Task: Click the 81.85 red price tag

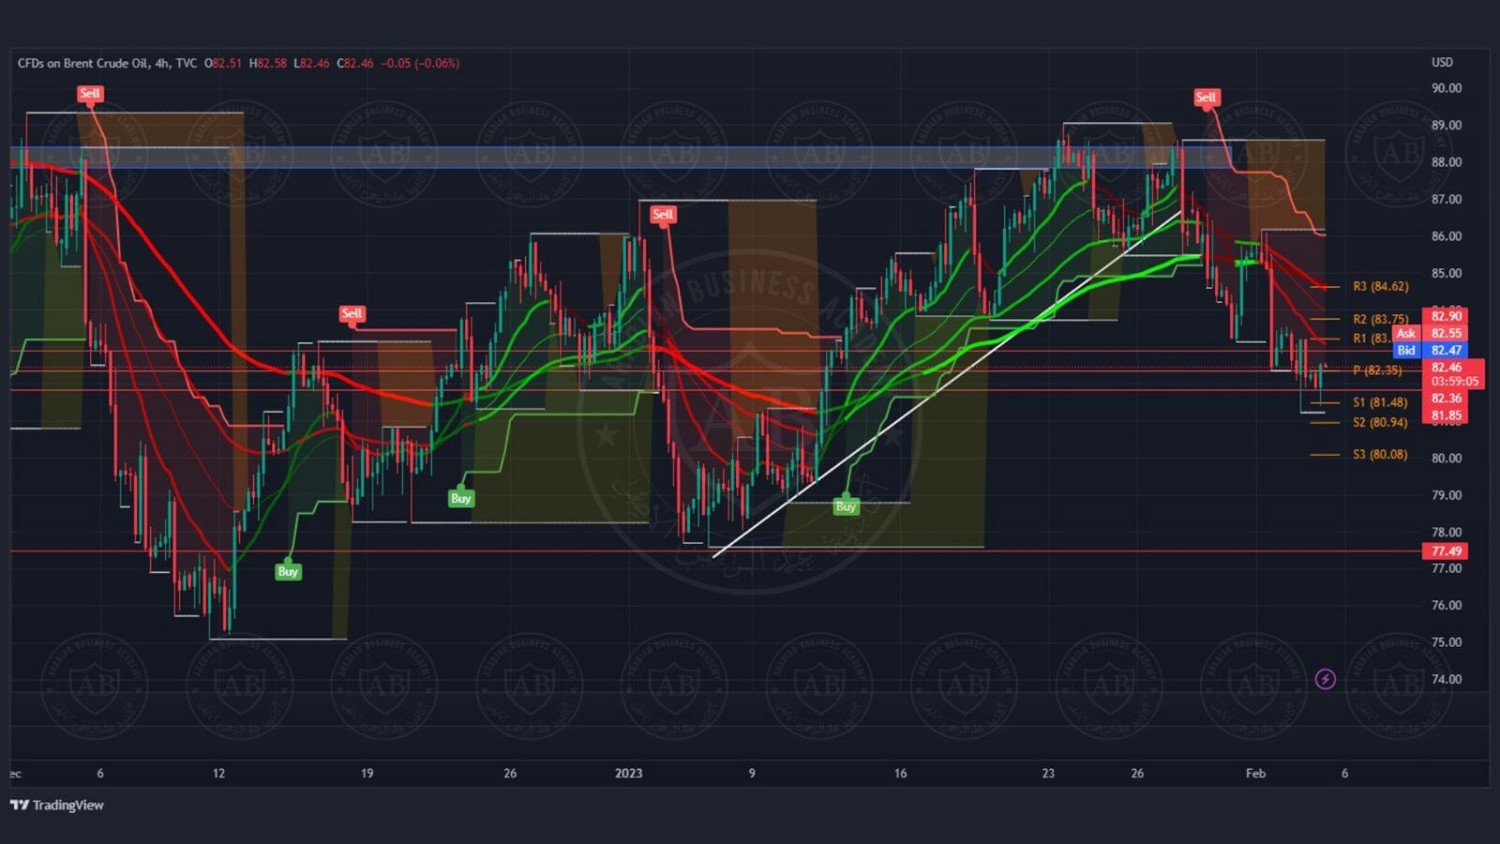Action: [1446, 415]
